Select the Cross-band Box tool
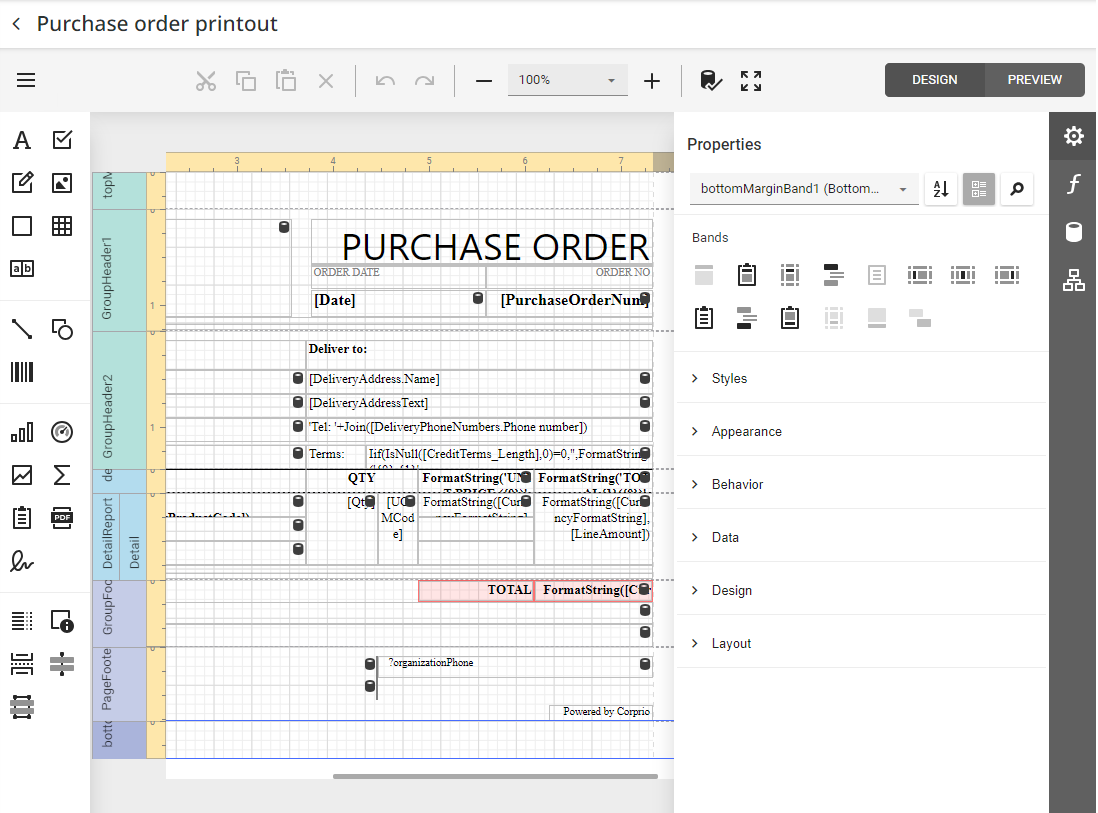 [22, 707]
